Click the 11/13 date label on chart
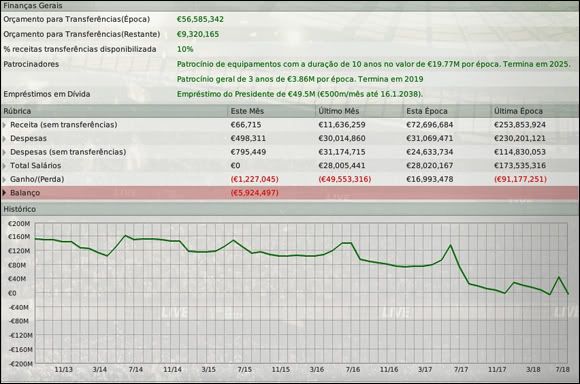This screenshot has height=384, width=580. pos(64,370)
